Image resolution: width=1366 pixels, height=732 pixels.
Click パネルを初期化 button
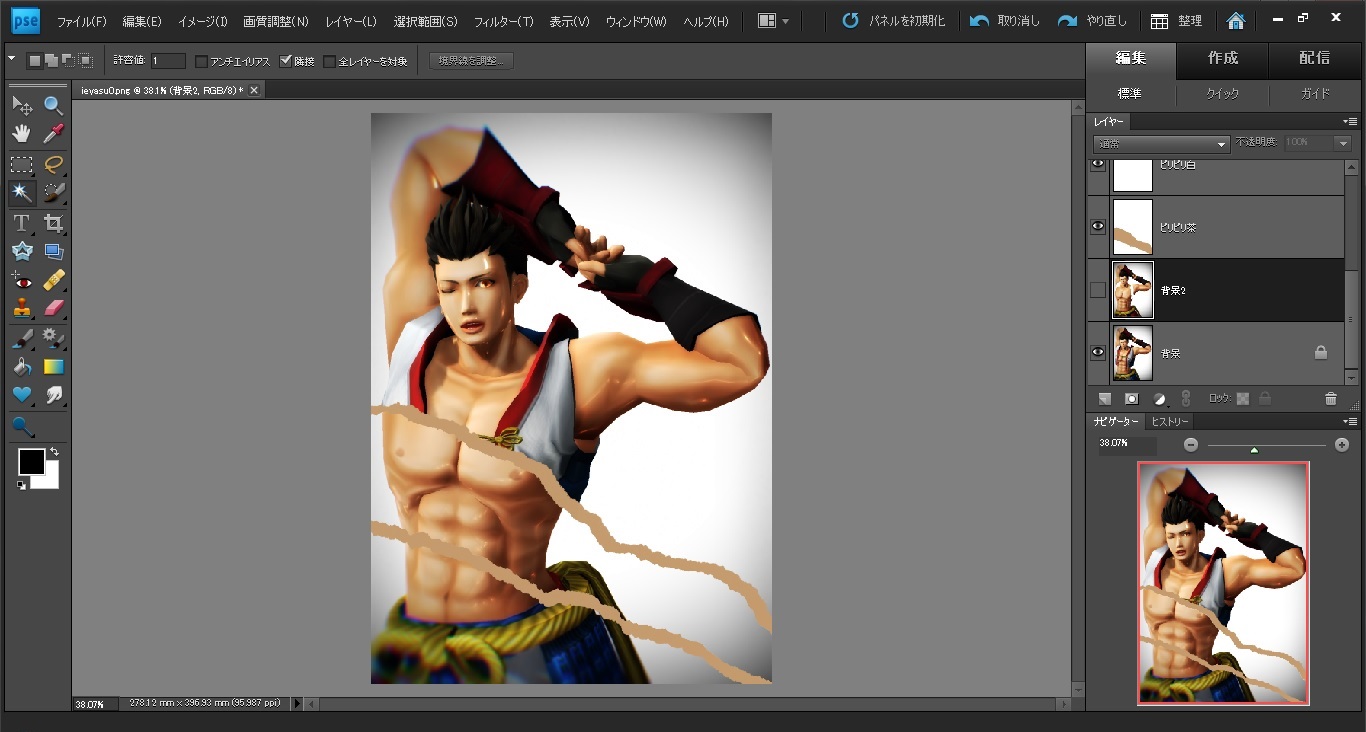click(x=894, y=21)
